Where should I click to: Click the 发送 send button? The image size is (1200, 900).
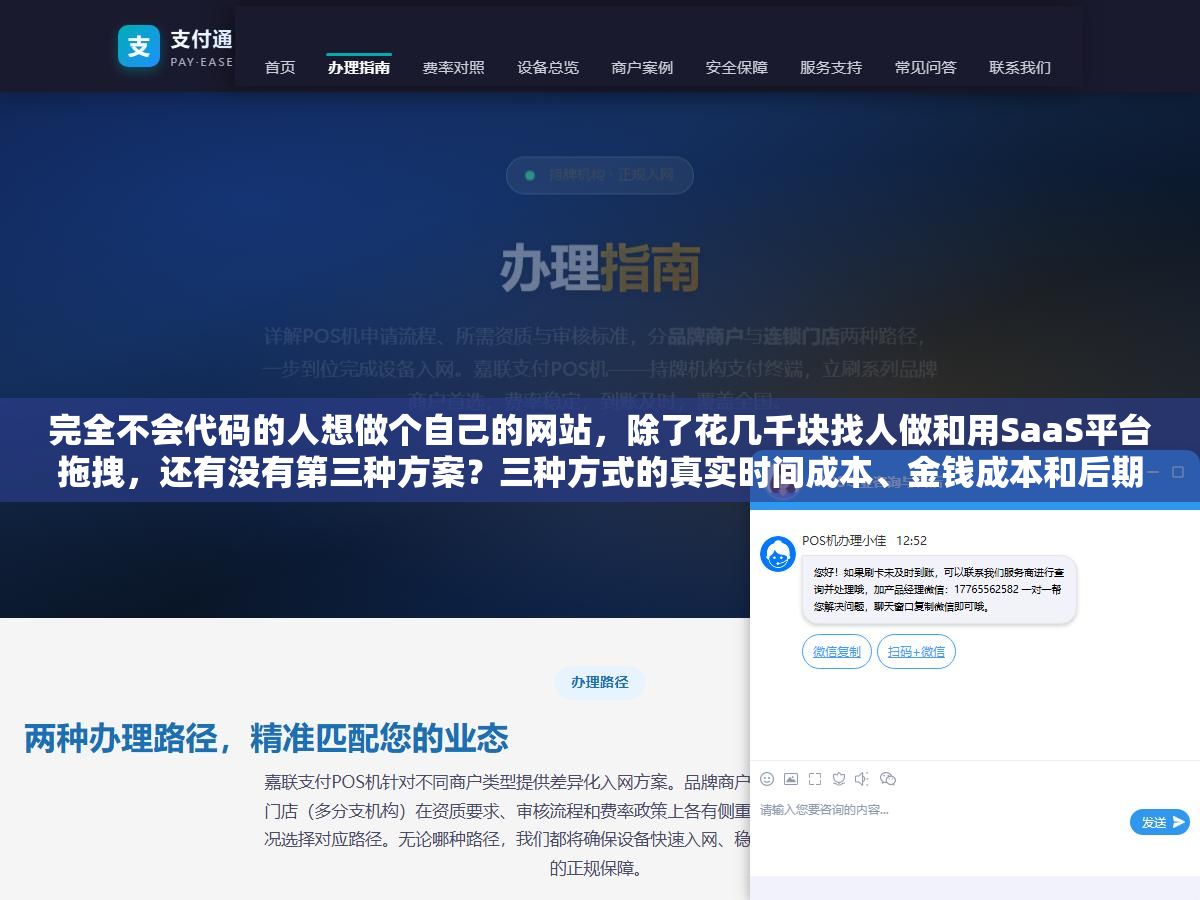coord(1160,822)
